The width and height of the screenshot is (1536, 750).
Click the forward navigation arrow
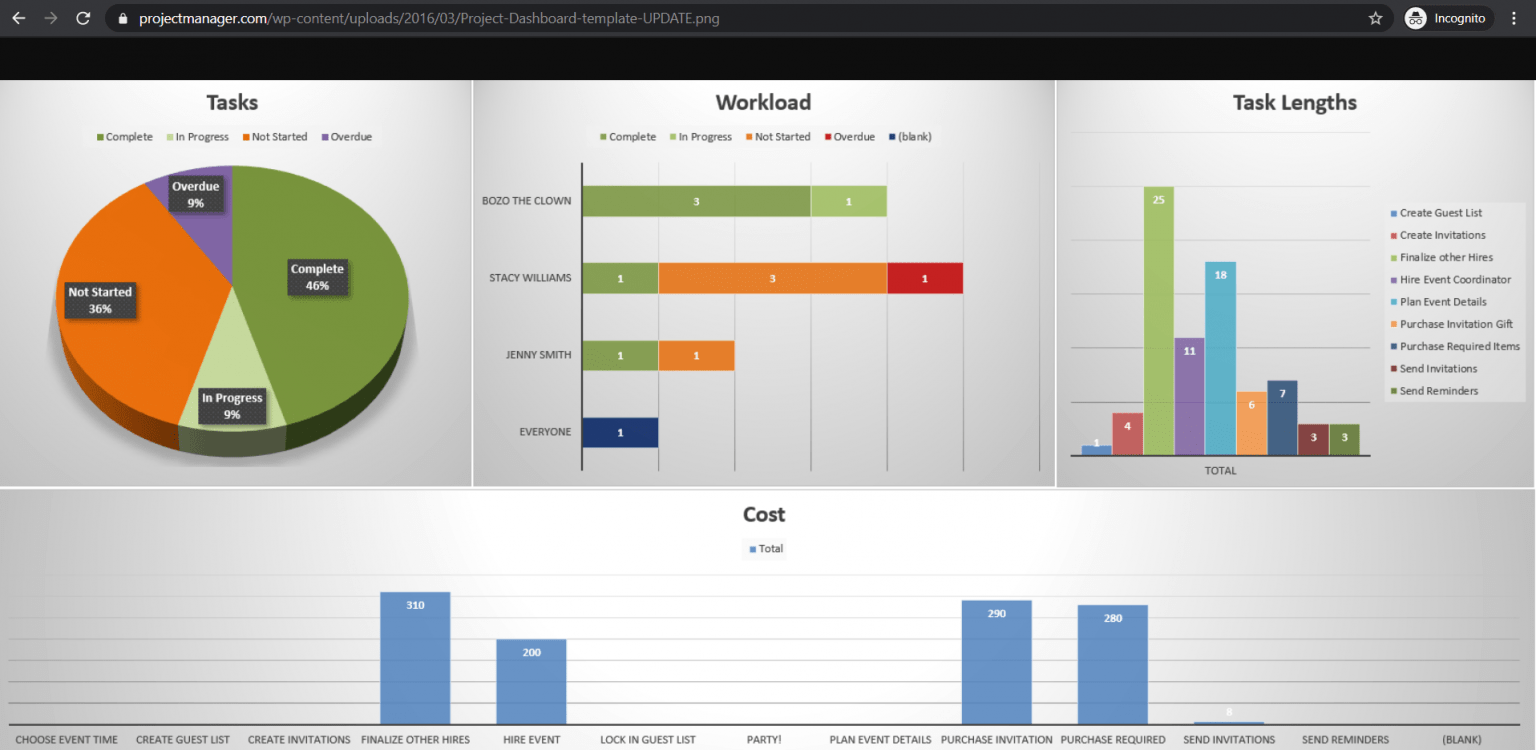click(x=51, y=17)
